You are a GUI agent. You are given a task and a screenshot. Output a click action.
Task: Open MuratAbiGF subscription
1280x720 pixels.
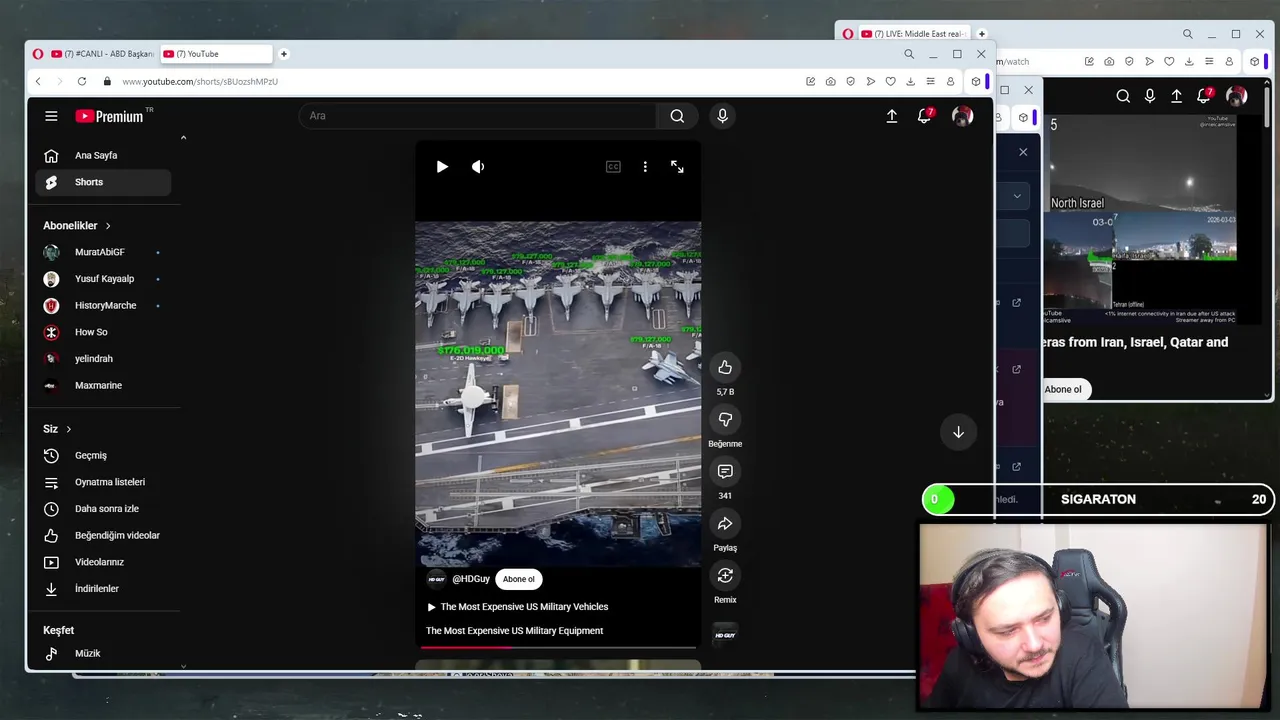(x=104, y=252)
